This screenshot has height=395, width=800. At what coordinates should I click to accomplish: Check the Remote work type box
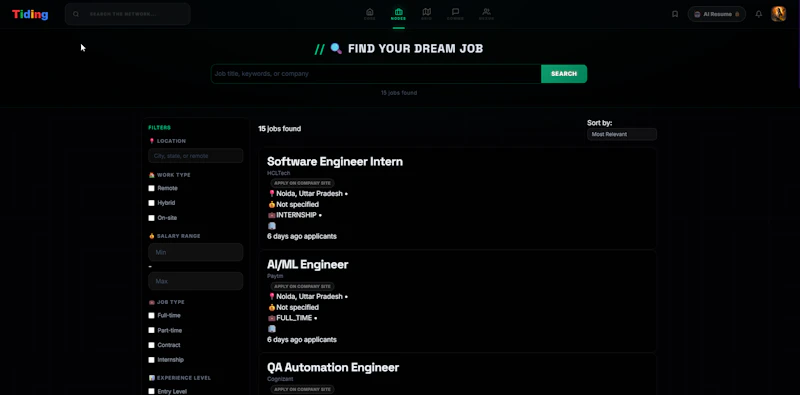click(x=152, y=188)
